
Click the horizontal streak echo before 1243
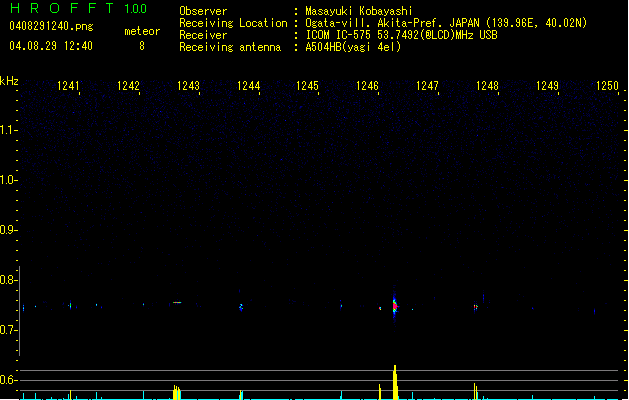click(x=177, y=303)
